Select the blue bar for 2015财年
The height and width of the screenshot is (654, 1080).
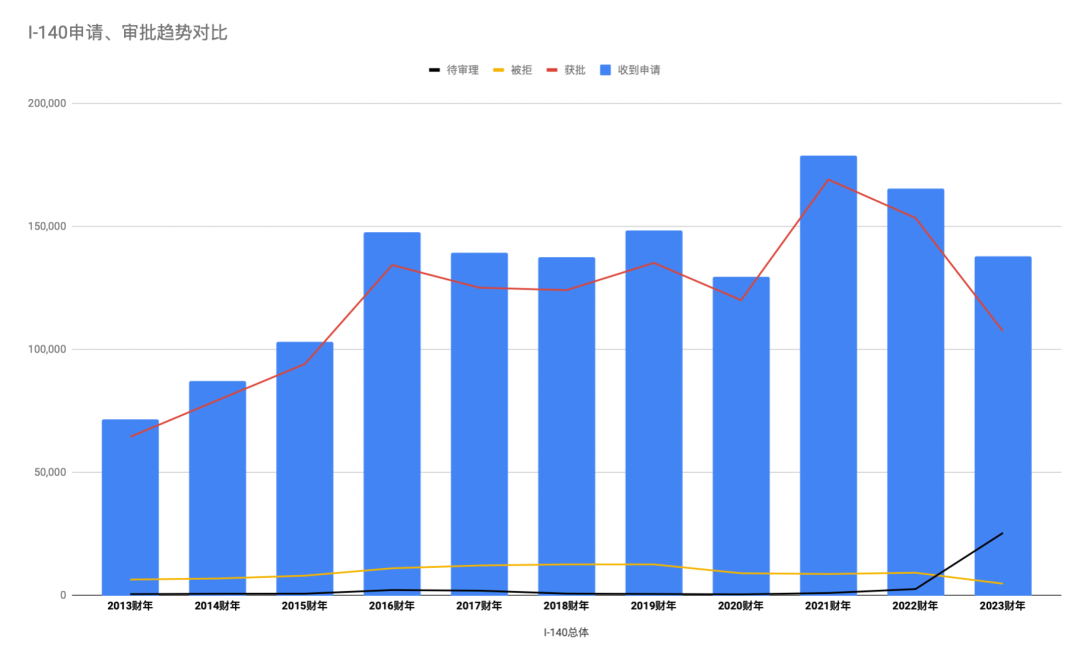pyautogui.click(x=304, y=468)
